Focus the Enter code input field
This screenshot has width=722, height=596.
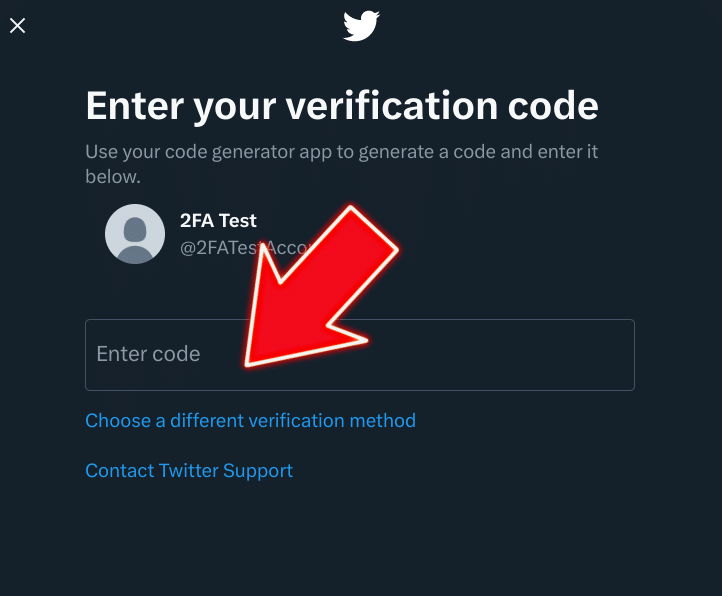360,355
